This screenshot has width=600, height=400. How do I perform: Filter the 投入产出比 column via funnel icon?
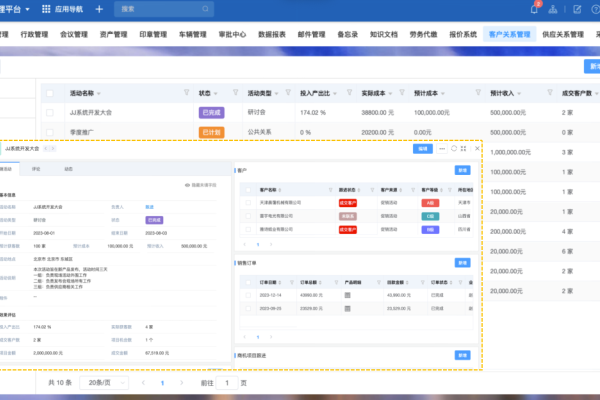tap(349, 93)
